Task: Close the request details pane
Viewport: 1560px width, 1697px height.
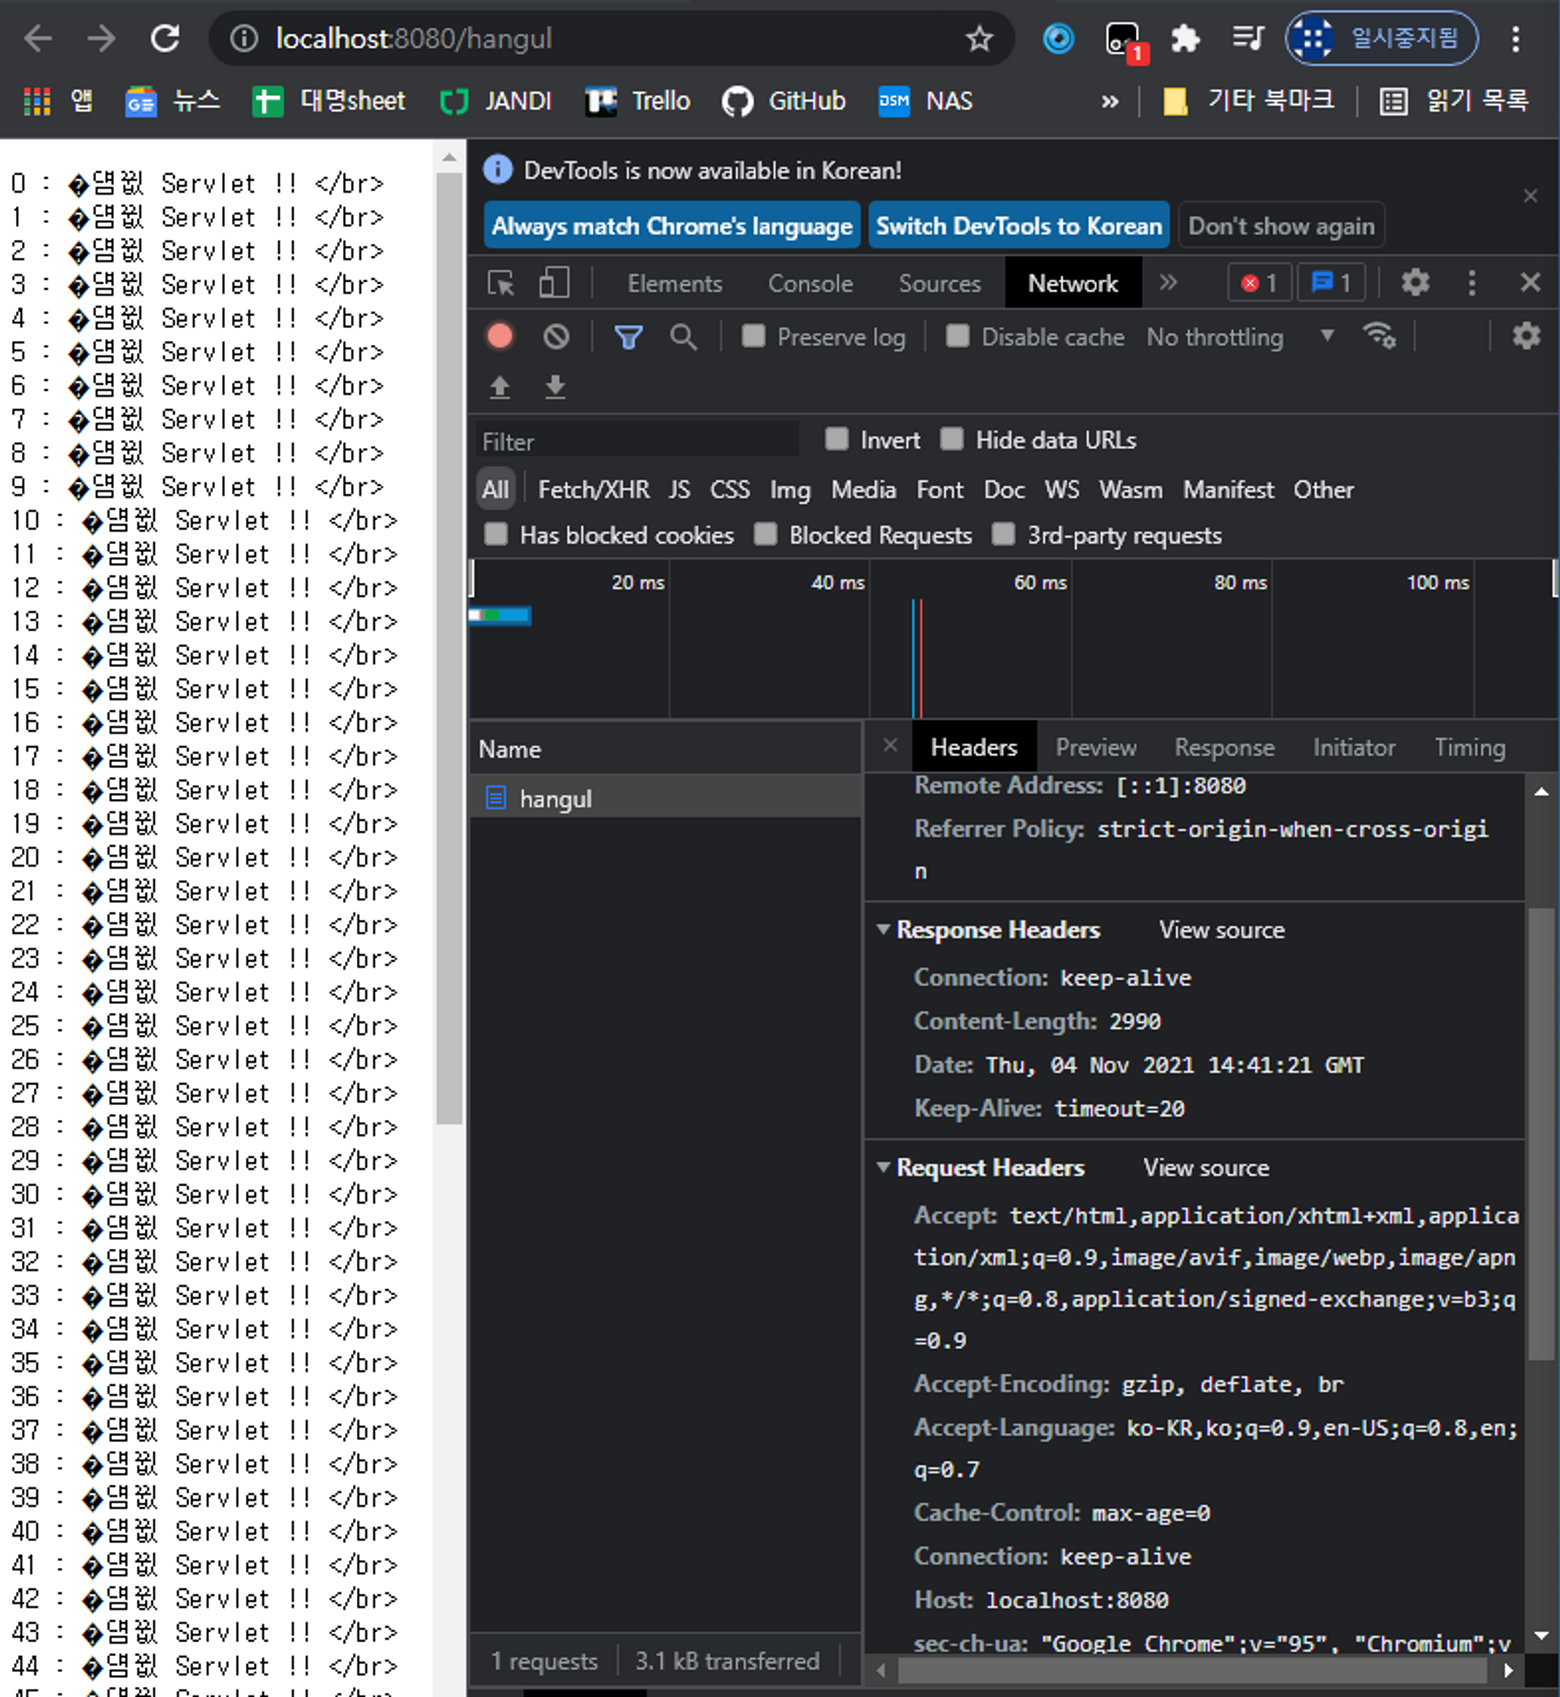Action: 890,746
